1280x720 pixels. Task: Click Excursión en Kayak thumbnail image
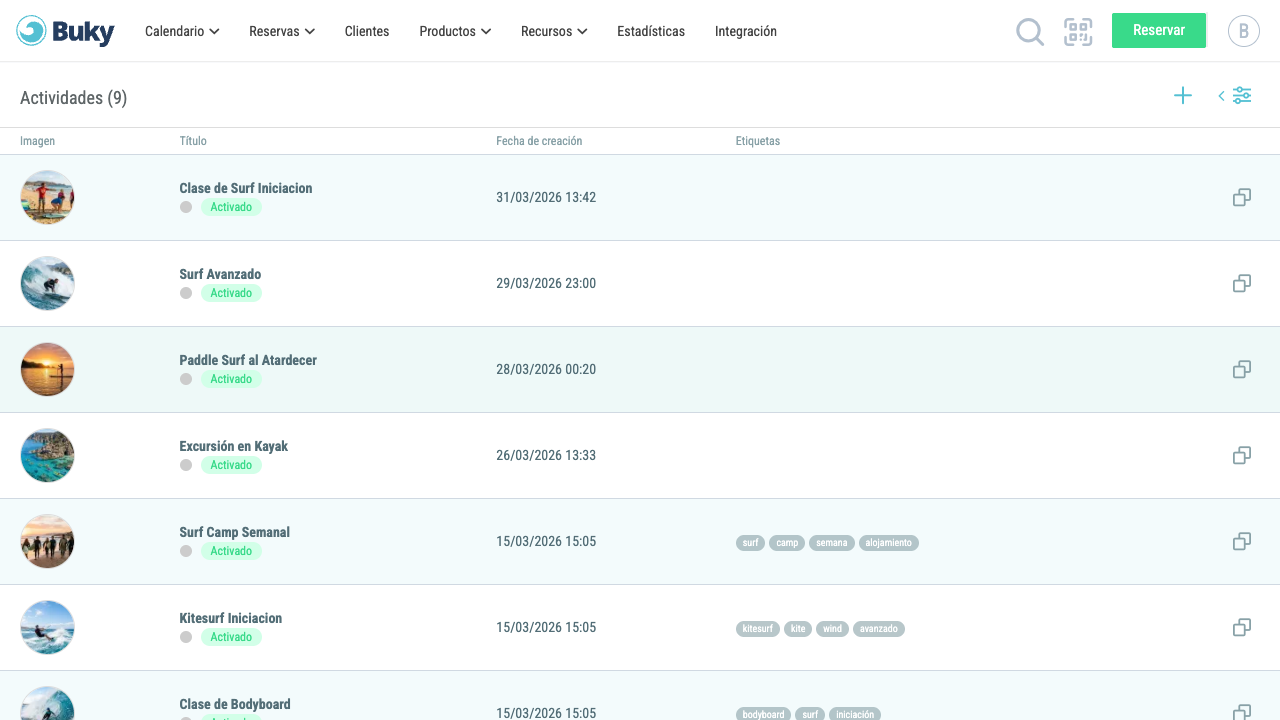(x=47, y=455)
